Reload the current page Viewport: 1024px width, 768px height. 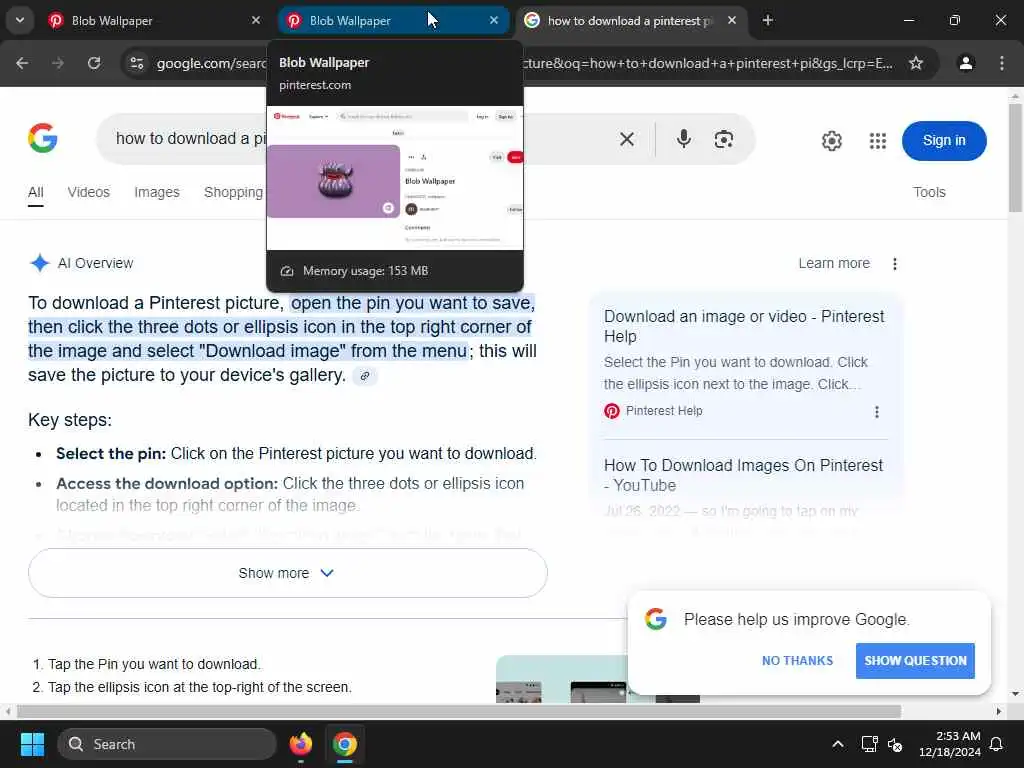tap(94, 63)
